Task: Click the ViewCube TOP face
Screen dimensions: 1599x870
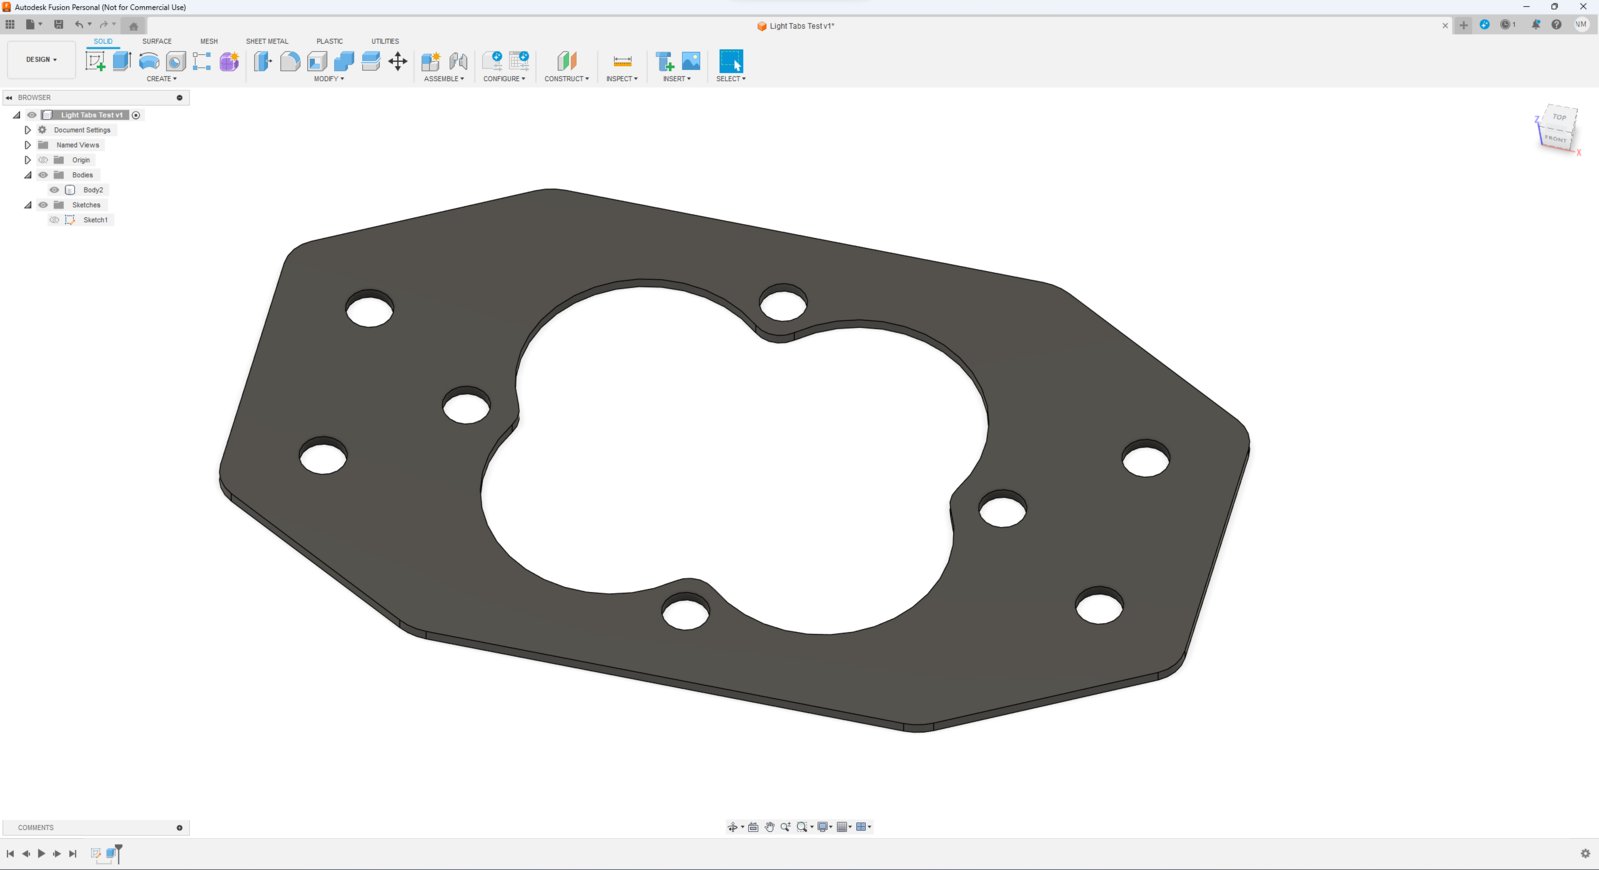Action: (1559, 117)
